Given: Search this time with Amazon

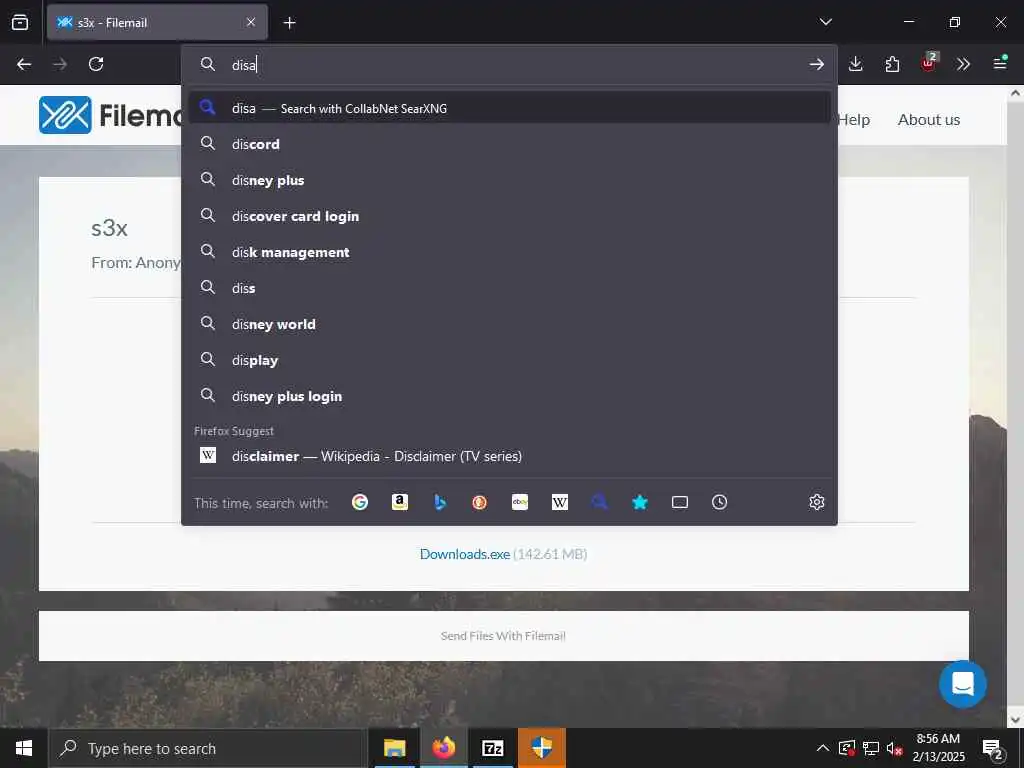Looking at the screenshot, I should 400,502.
